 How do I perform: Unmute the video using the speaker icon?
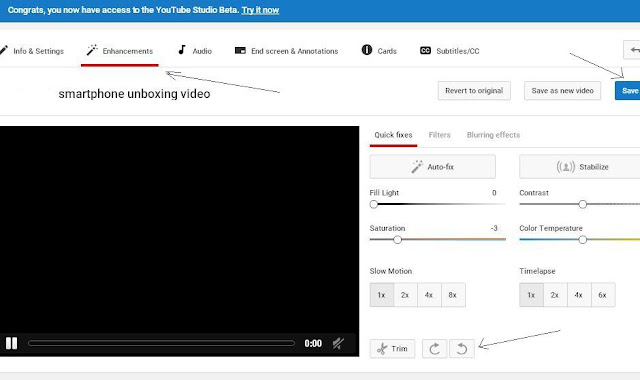coord(338,343)
